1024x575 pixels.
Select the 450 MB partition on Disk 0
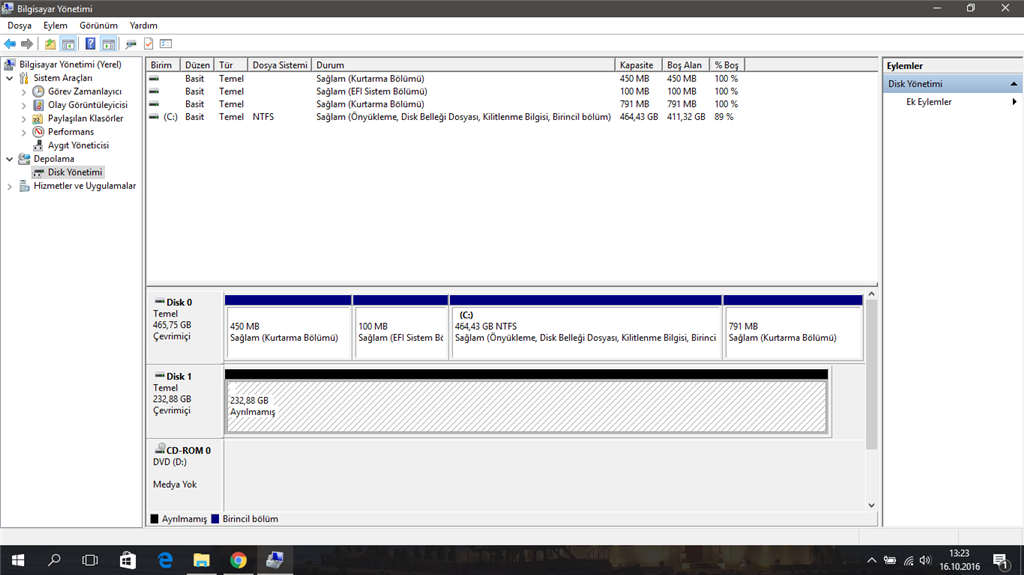pos(288,327)
